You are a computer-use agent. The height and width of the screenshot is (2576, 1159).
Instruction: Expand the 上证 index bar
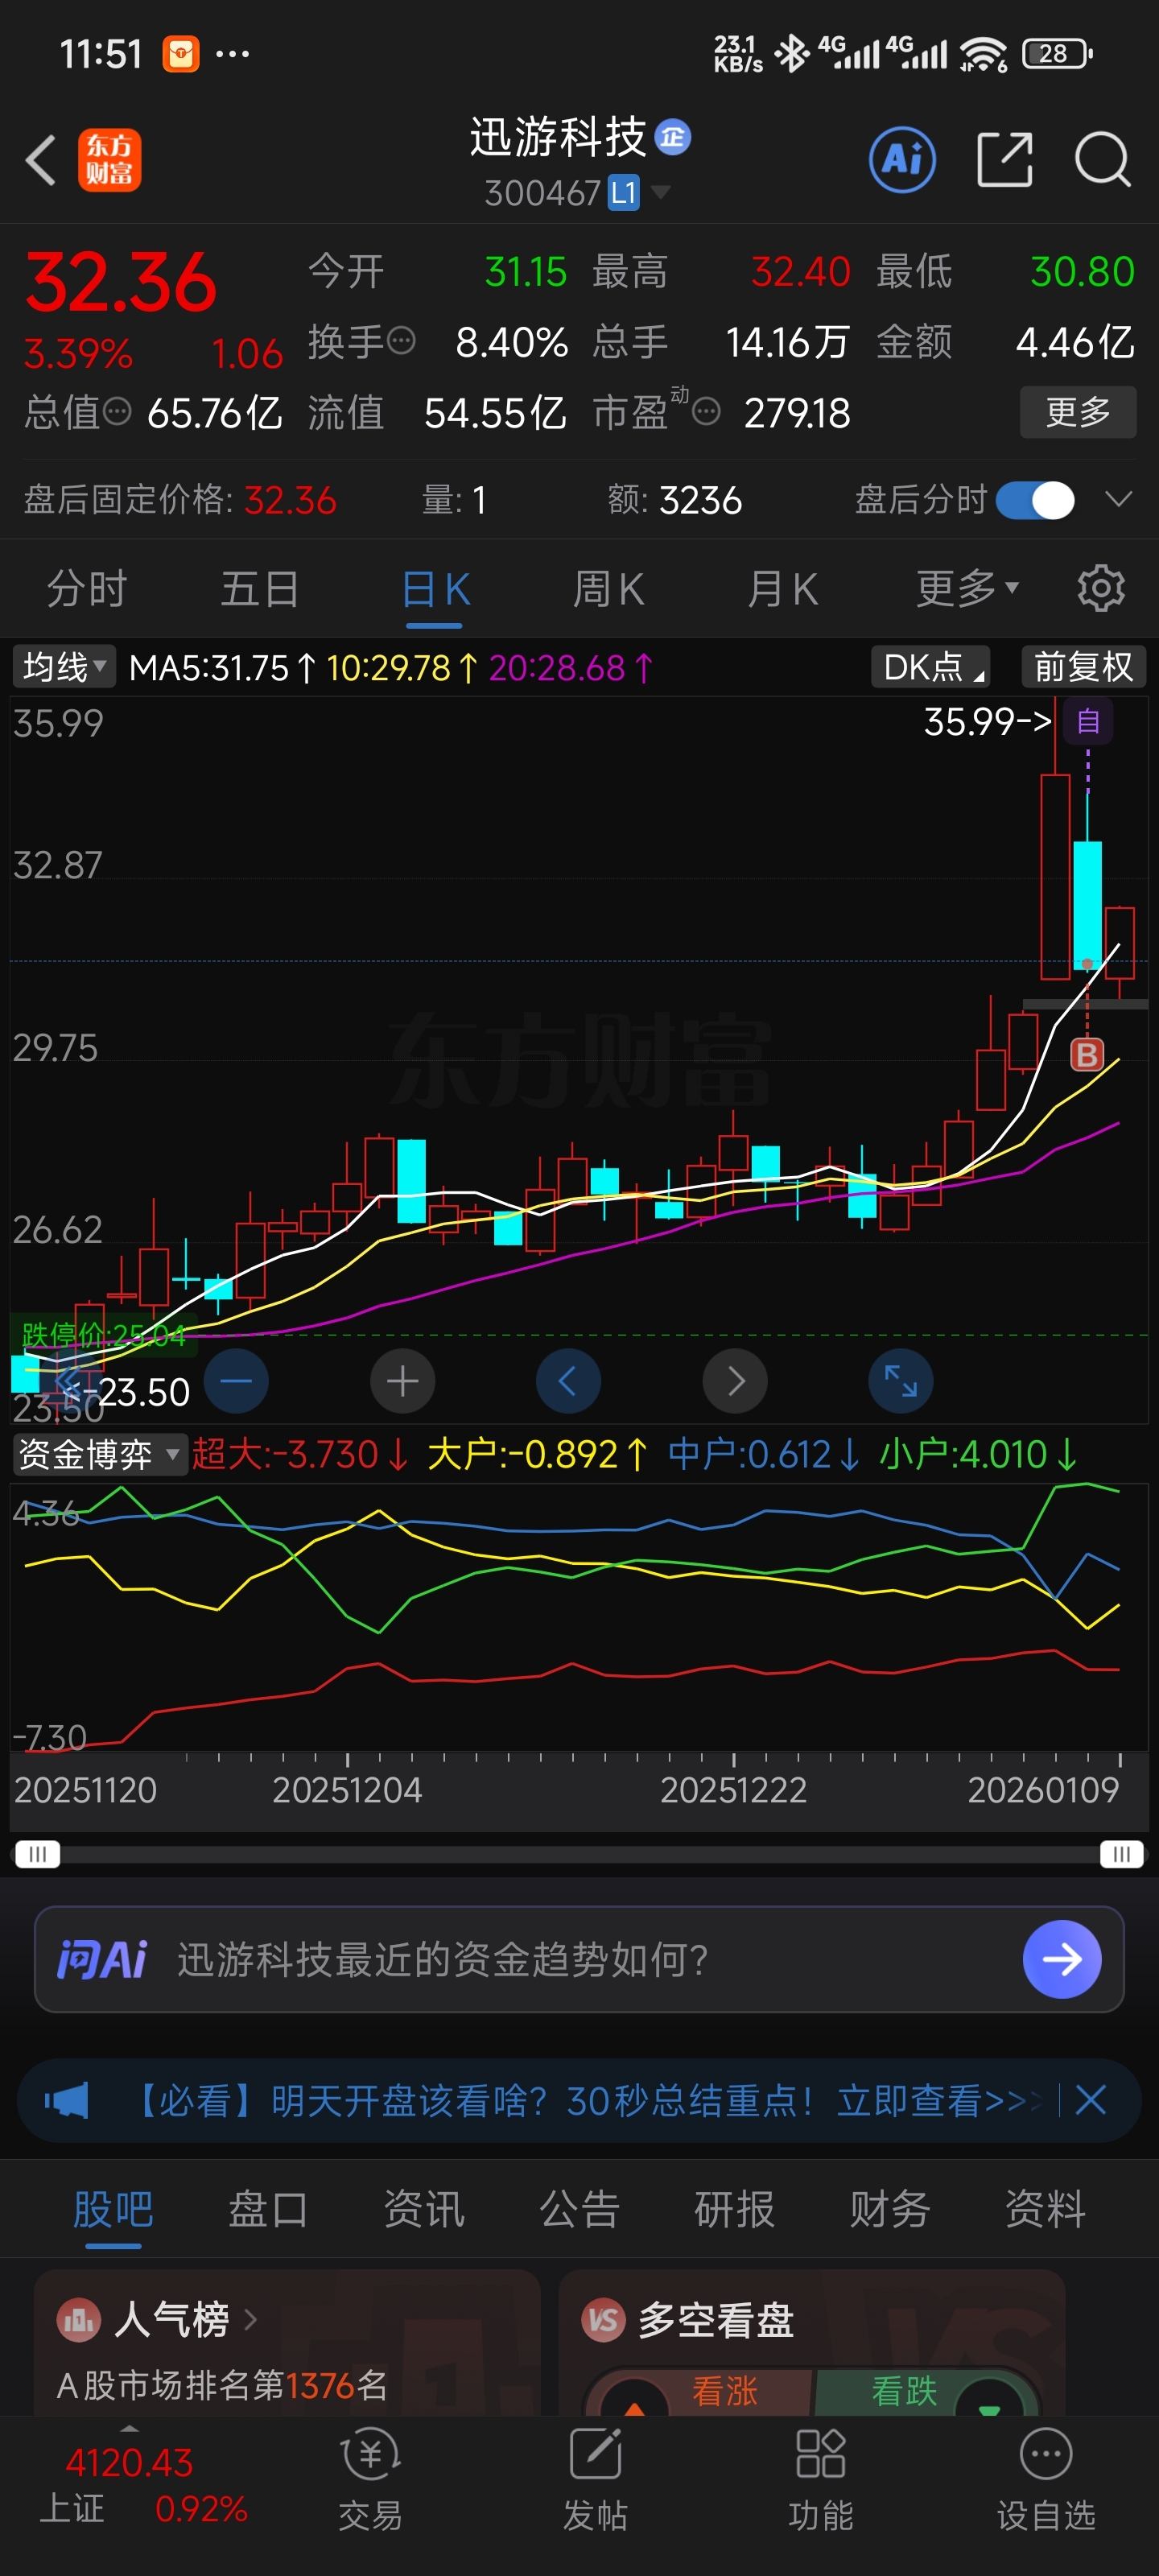pyautogui.click(x=129, y=2429)
